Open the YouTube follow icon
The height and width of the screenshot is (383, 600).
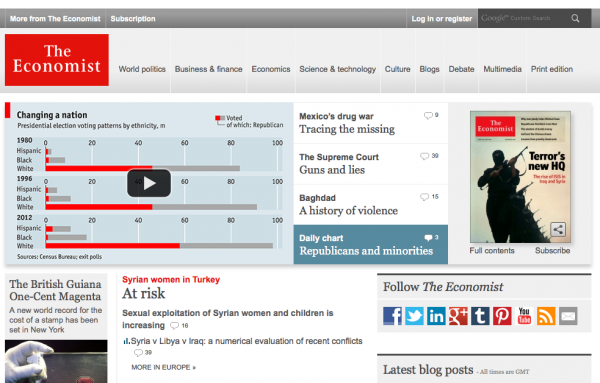(x=524, y=316)
